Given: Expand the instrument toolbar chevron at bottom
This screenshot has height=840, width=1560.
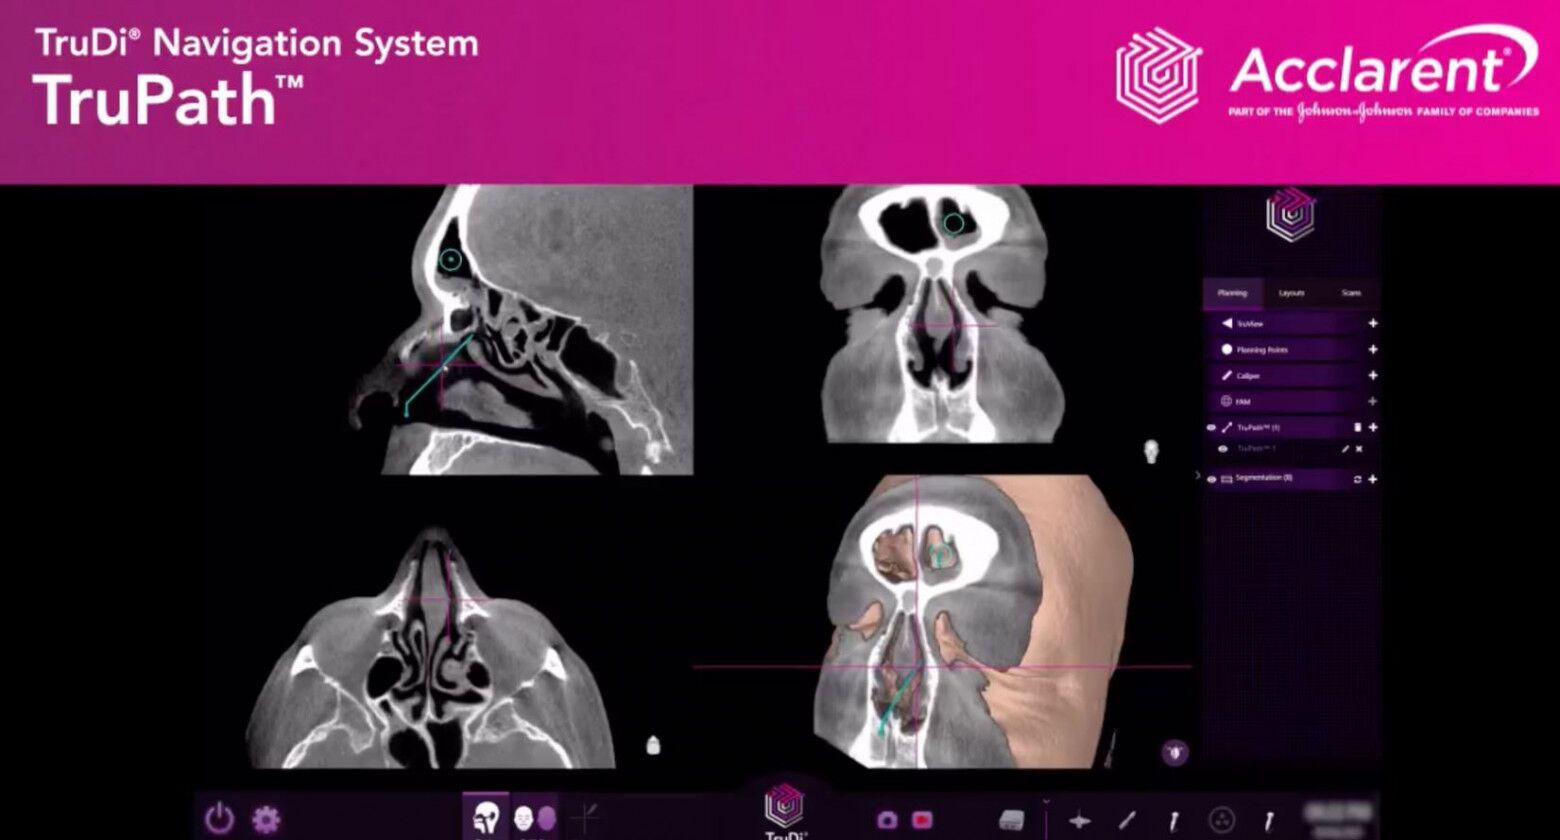Looking at the screenshot, I should (x=1046, y=801).
